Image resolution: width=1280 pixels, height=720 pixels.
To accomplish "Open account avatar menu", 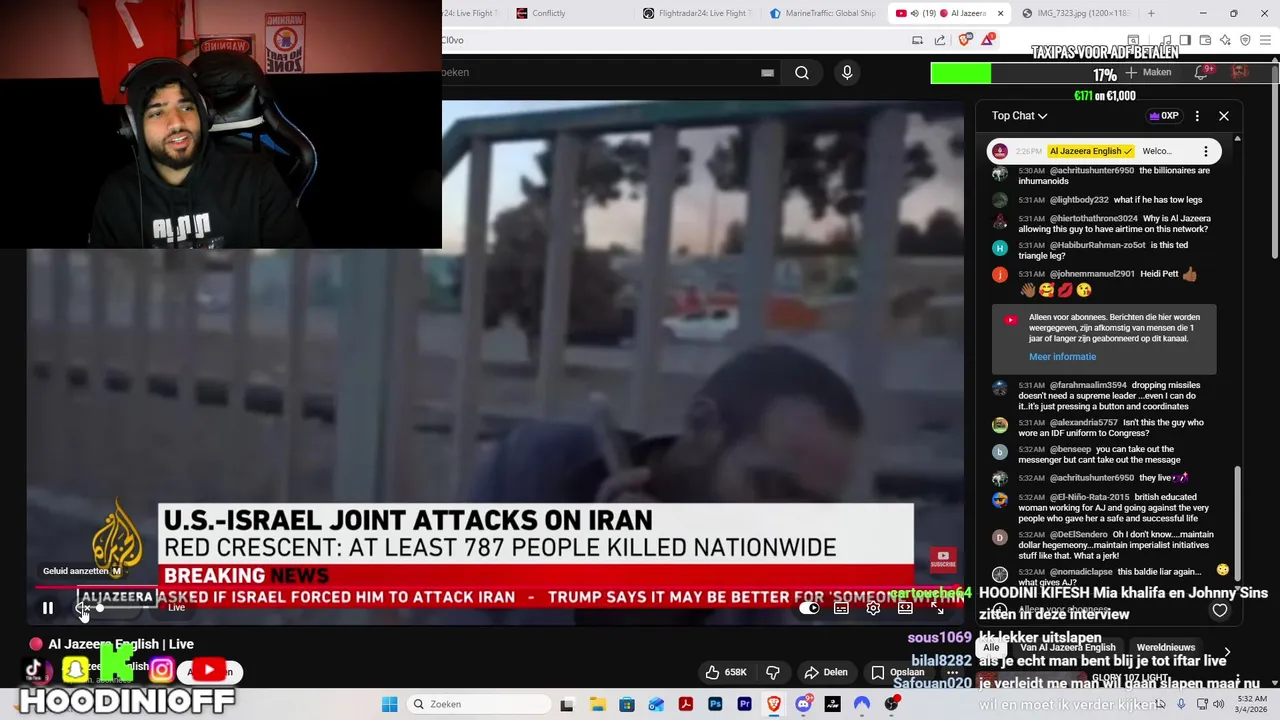I will coord(1240,73).
